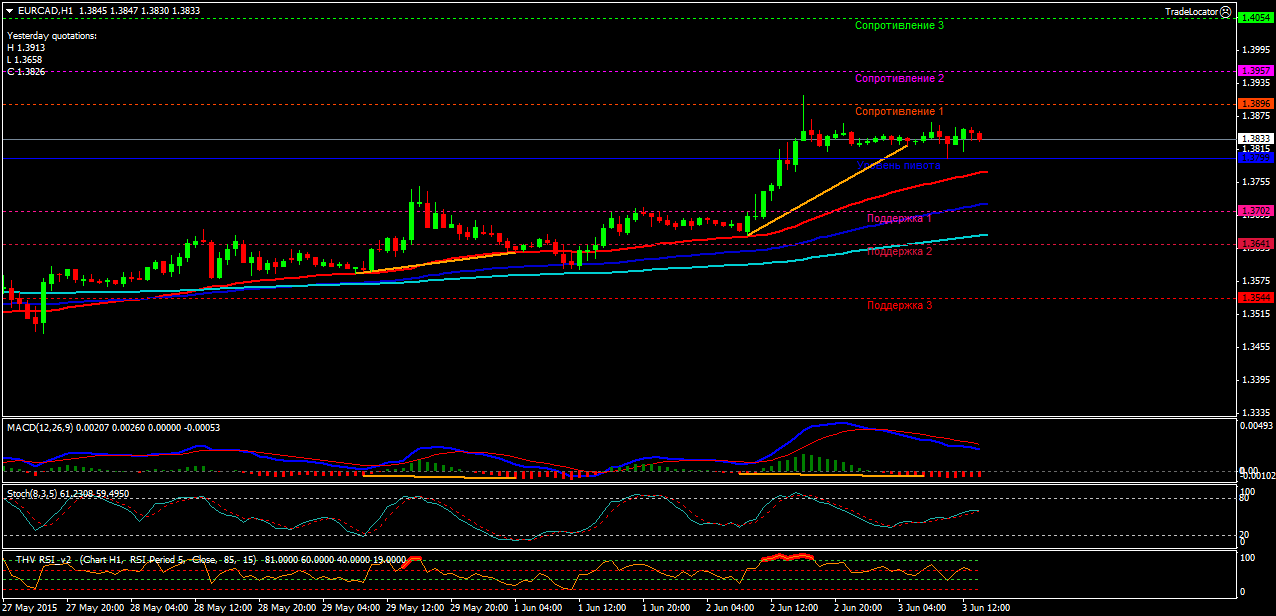Click the 0.00493 MACD scale value

(x=1256, y=426)
